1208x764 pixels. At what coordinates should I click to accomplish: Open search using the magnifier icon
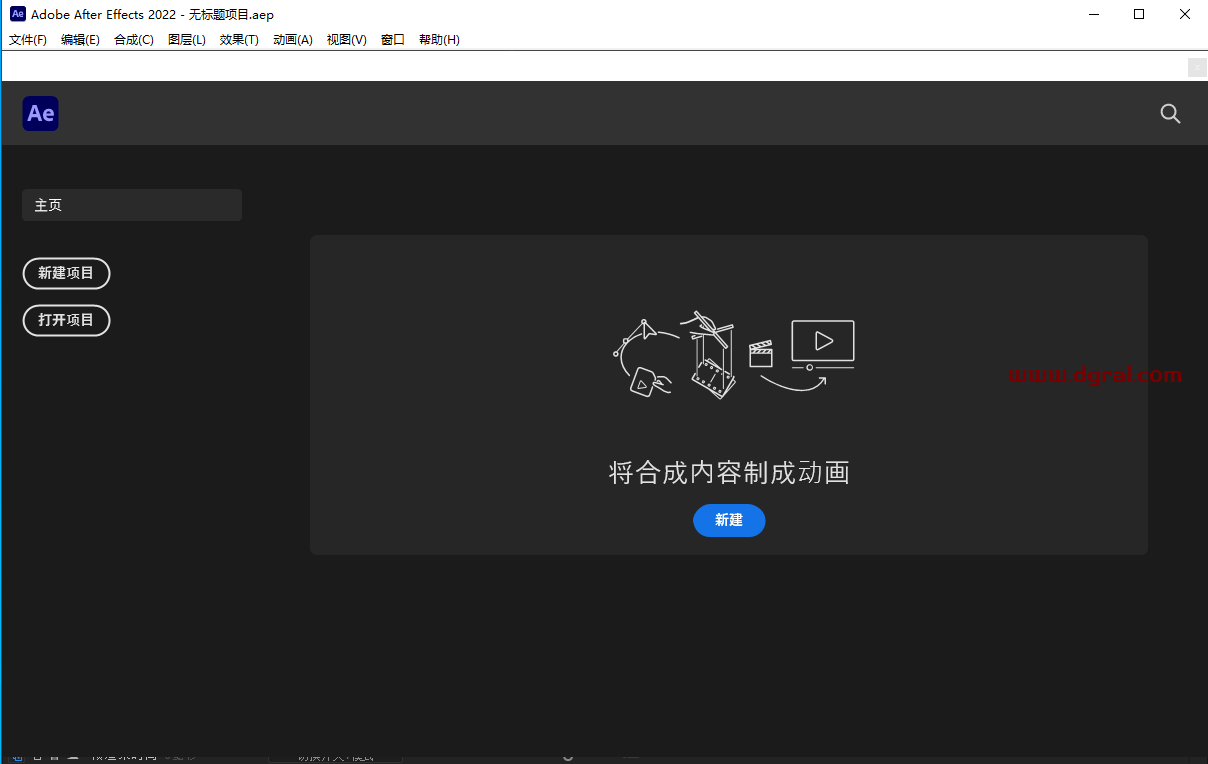tap(1170, 114)
